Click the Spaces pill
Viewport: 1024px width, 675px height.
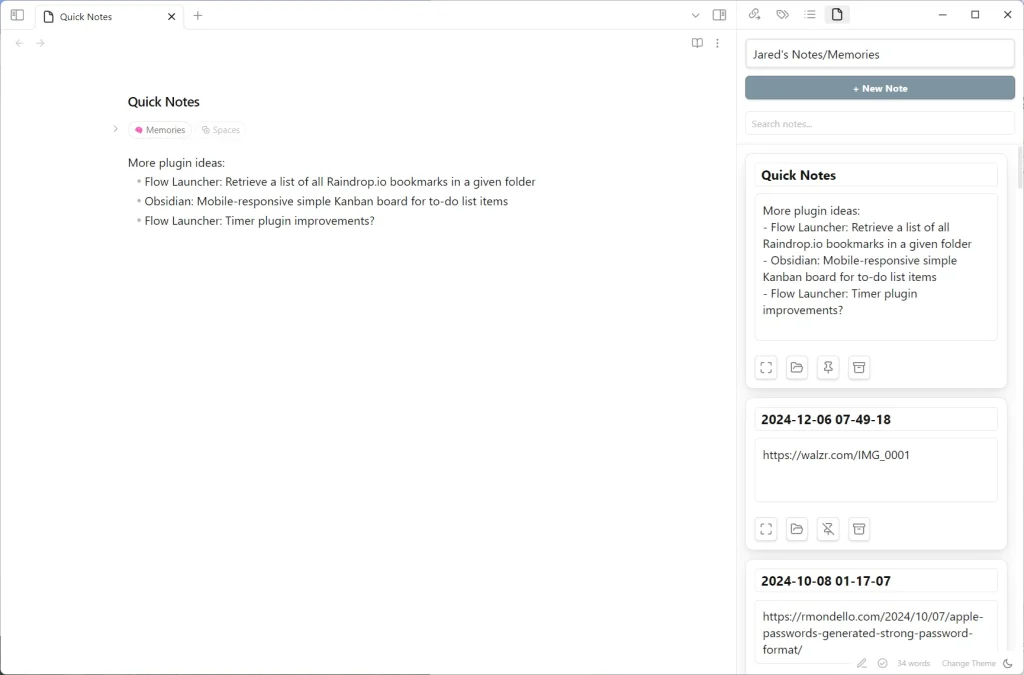click(221, 130)
